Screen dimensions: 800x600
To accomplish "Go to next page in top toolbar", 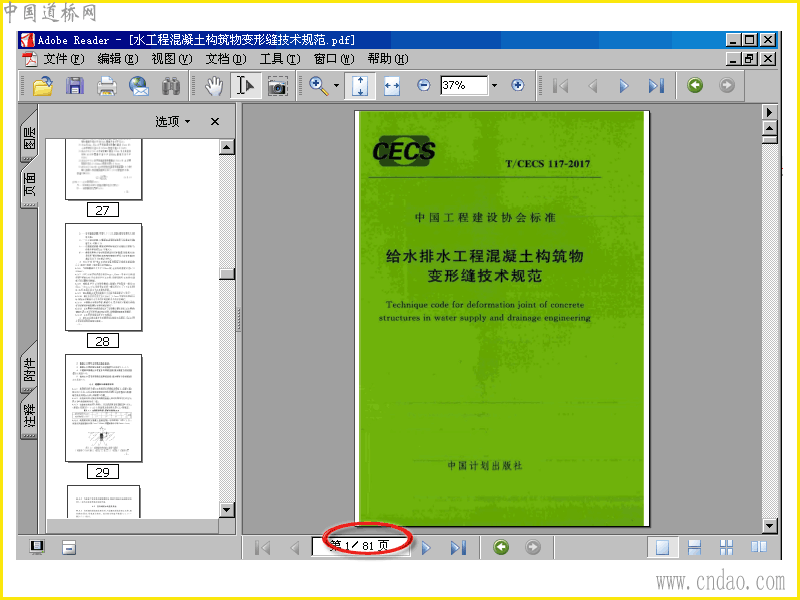I will (623, 85).
